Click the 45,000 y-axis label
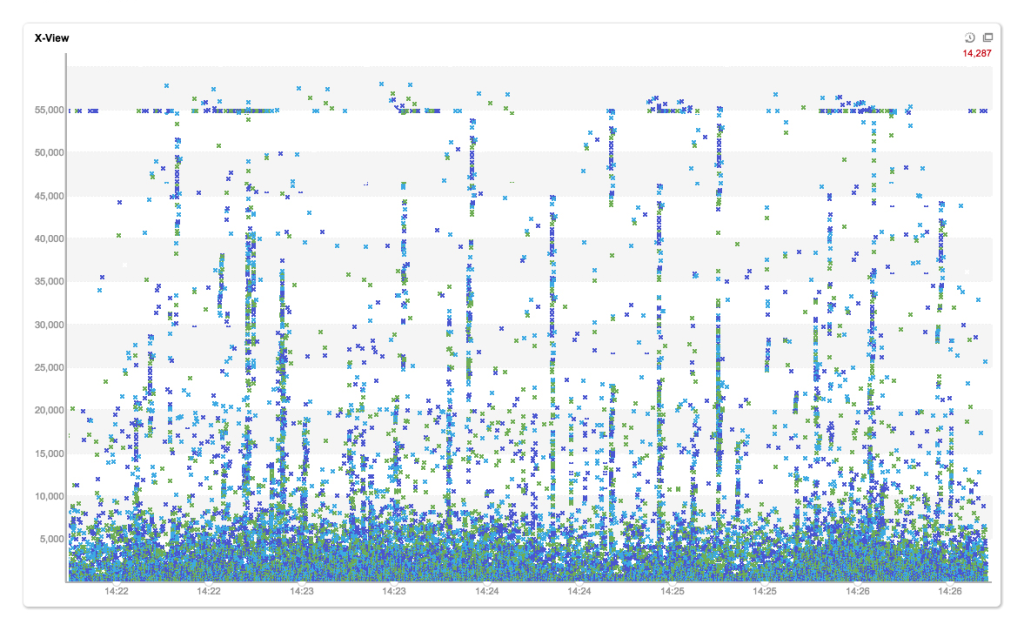Screen dimensions: 1024x631 click(44, 196)
